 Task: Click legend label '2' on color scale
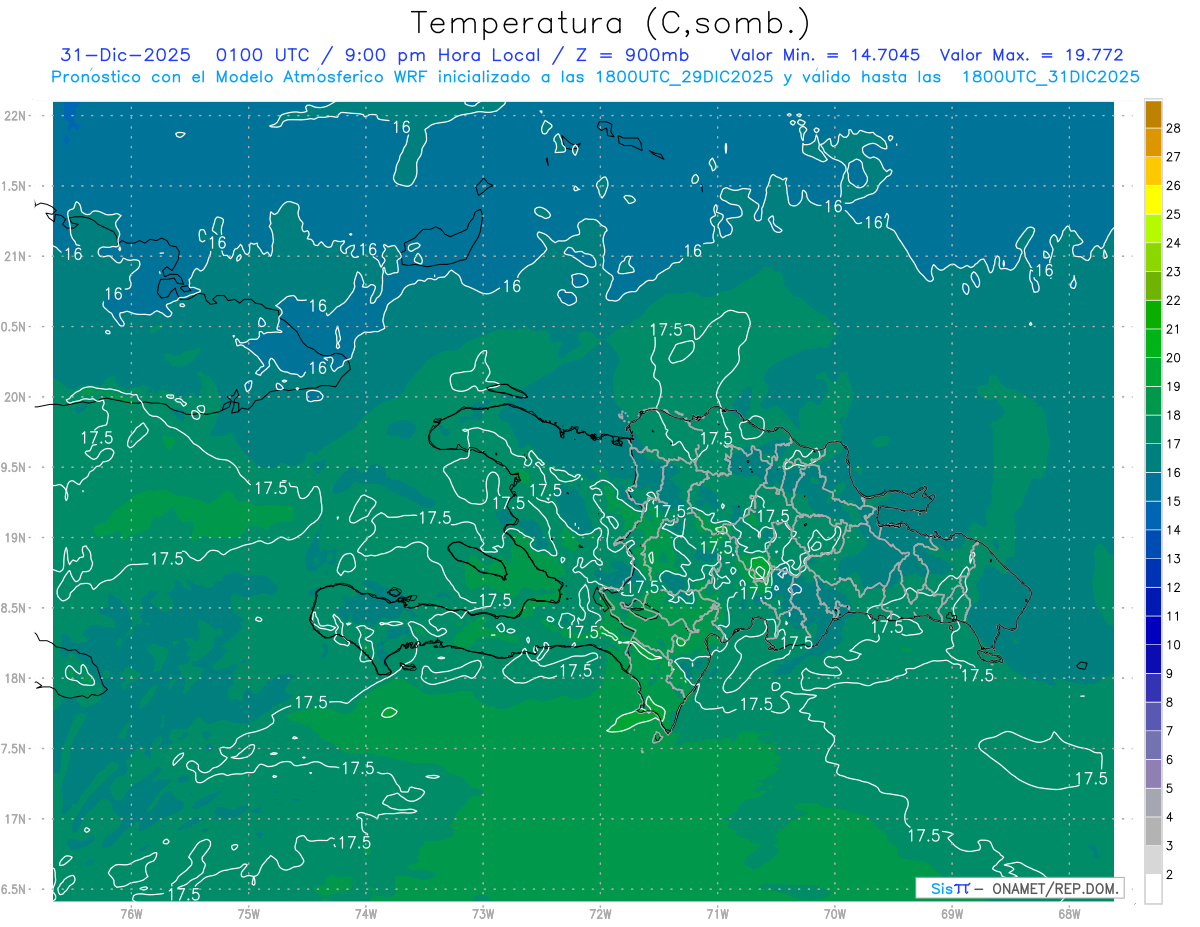click(1171, 875)
